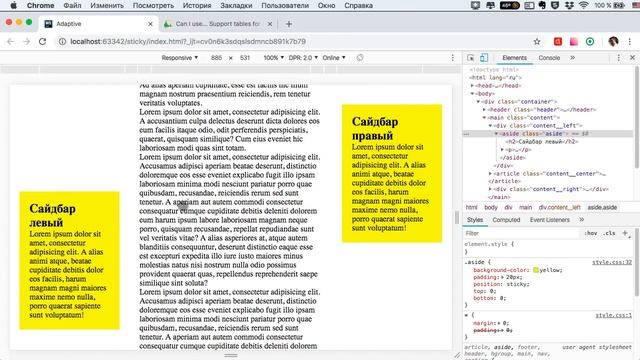
Task: Switch to the Elements tab
Action: click(x=514, y=58)
